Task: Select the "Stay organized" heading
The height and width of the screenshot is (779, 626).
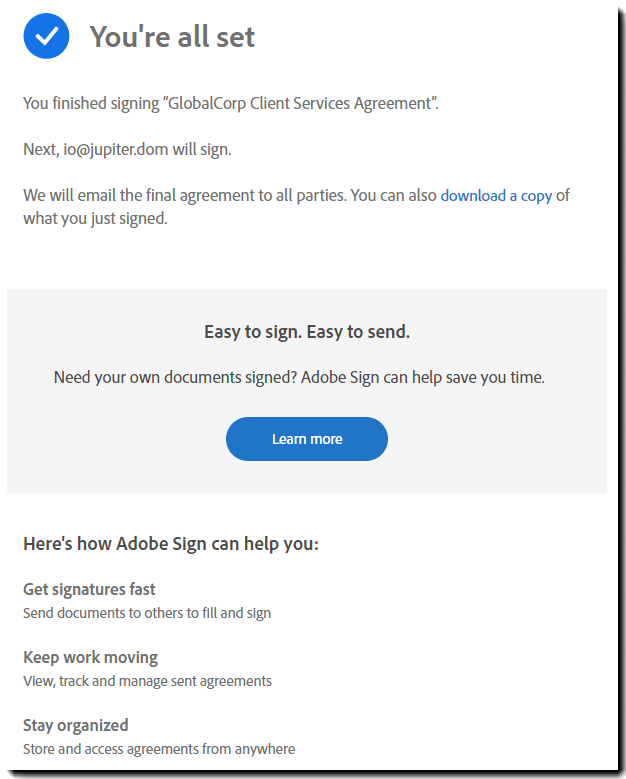Action: point(75,726)
